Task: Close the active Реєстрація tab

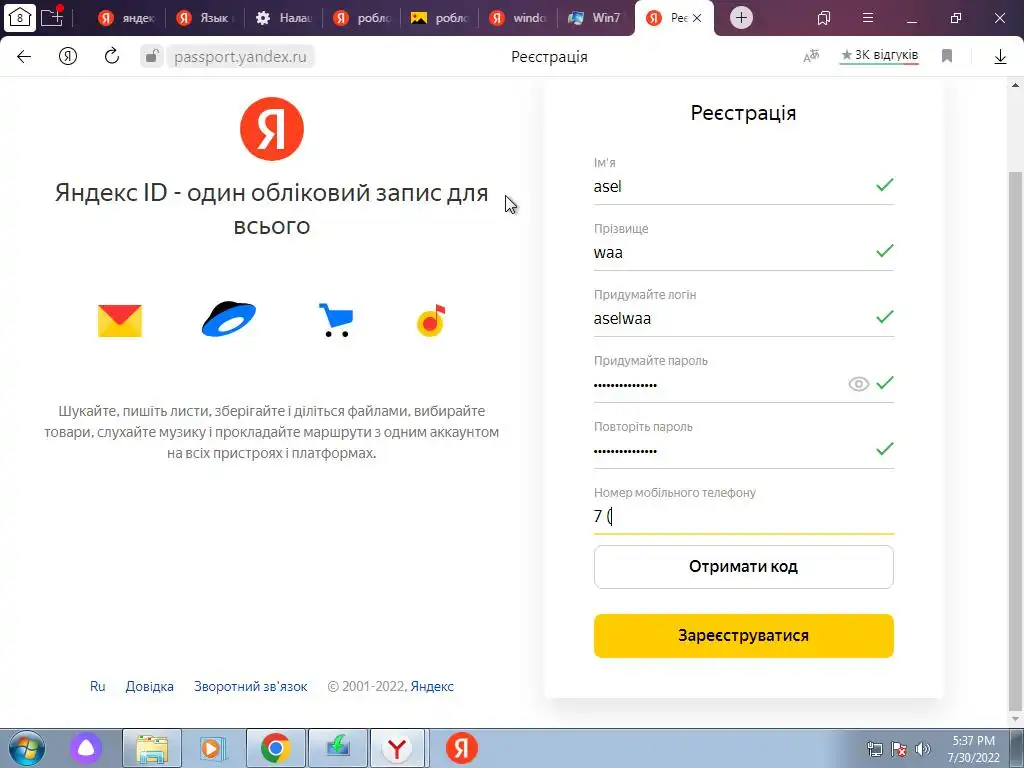Action: pyautogui.click(x=697, y=18)
